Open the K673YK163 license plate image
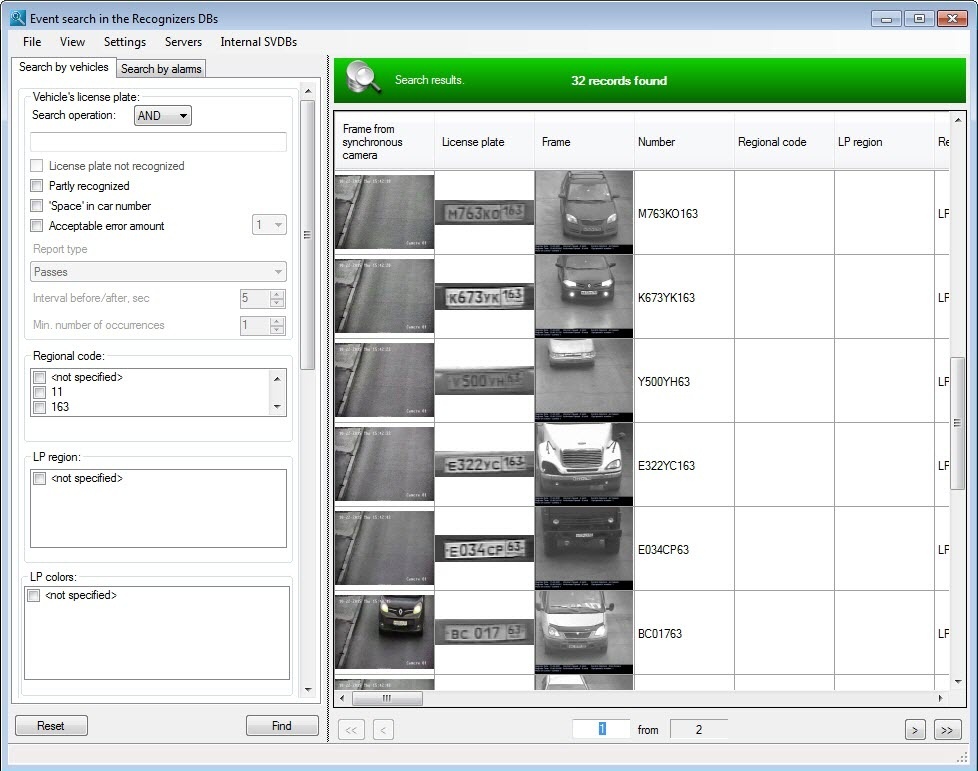The height and width of the screenshot is (771, 978). pyautogui.click(x=484, y=296)
